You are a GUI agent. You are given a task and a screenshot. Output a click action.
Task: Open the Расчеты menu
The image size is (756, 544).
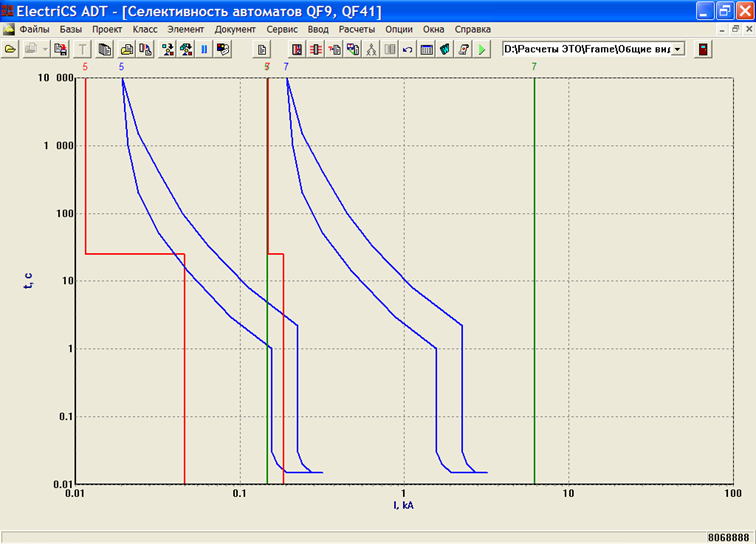click(357, 29)
